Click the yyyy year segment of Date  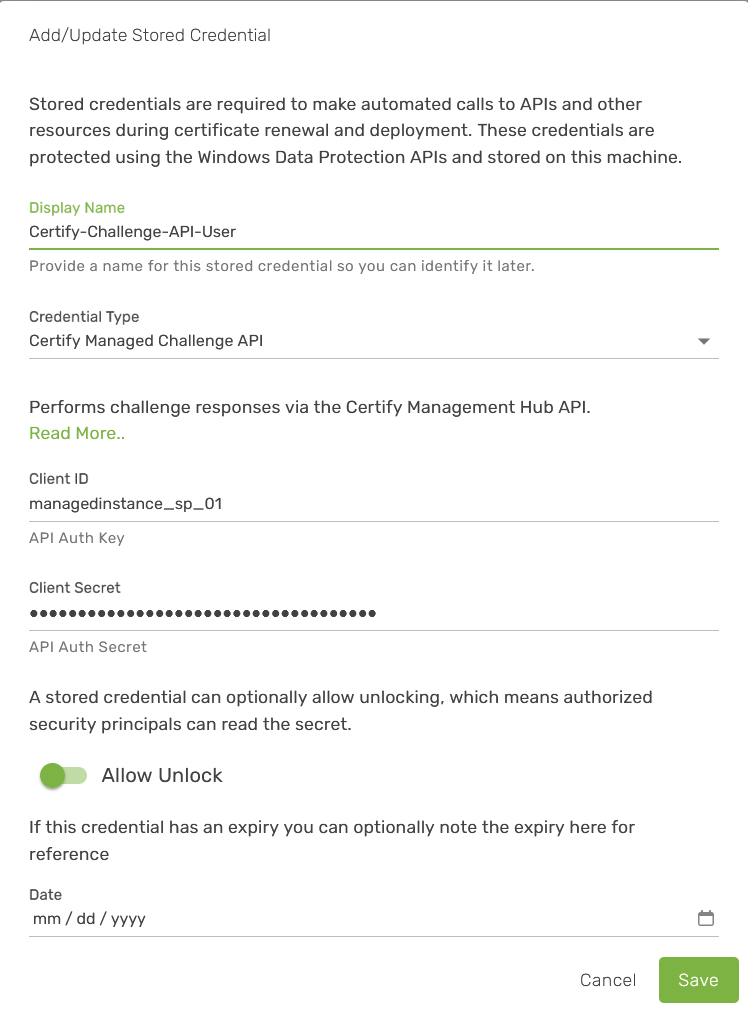click(x=128, y=918)
